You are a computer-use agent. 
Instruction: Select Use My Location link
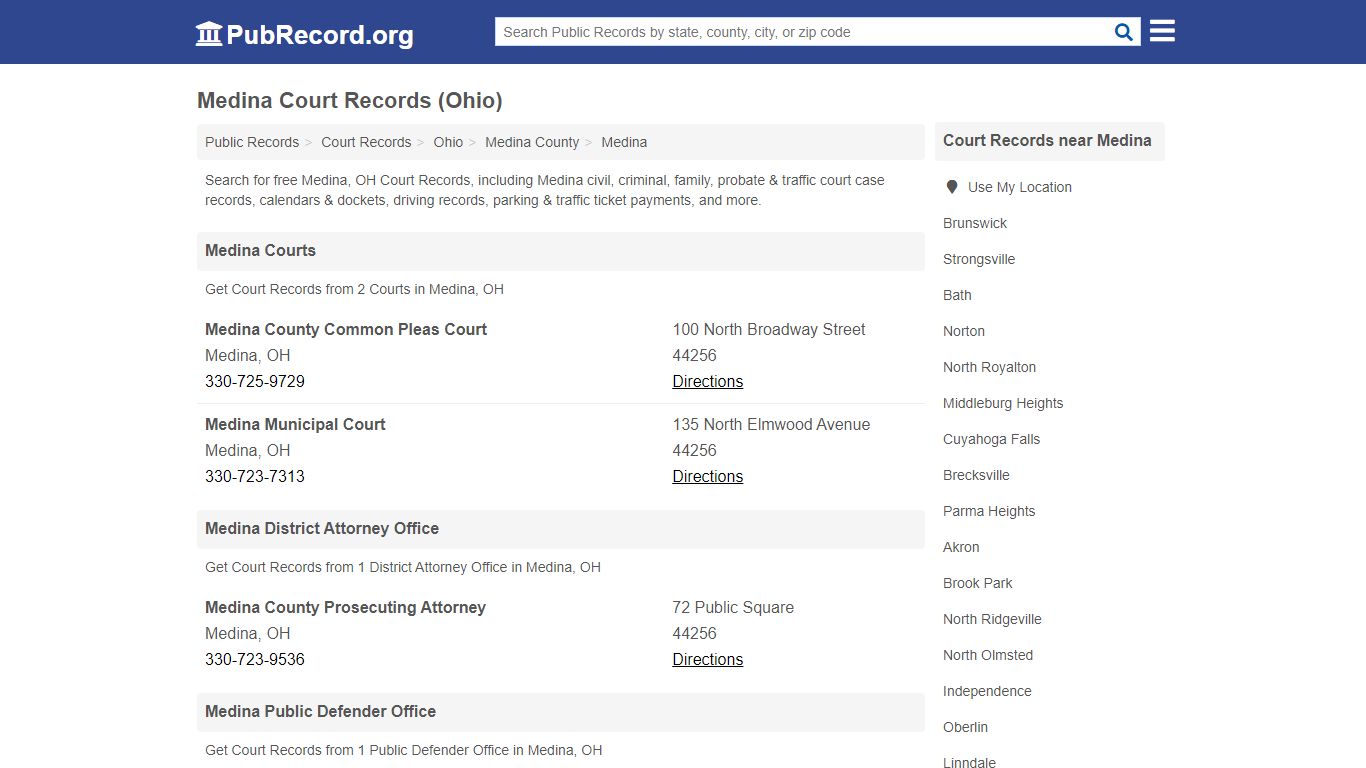point(1019,187)
